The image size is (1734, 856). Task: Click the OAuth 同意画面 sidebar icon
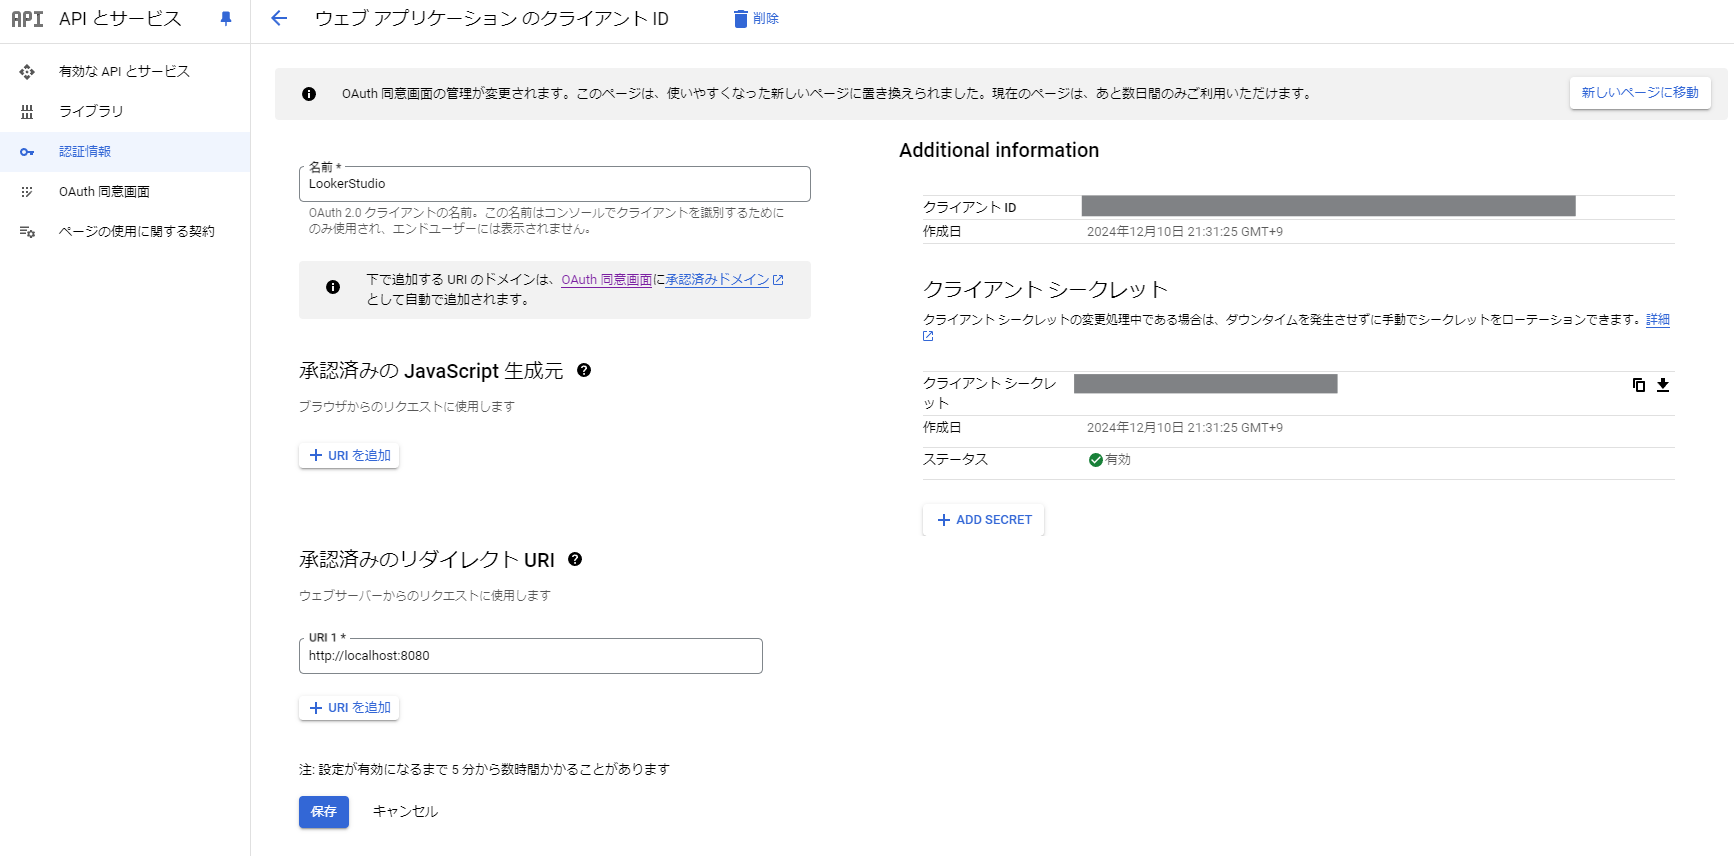pyautogui.click(x=27, y=192)
